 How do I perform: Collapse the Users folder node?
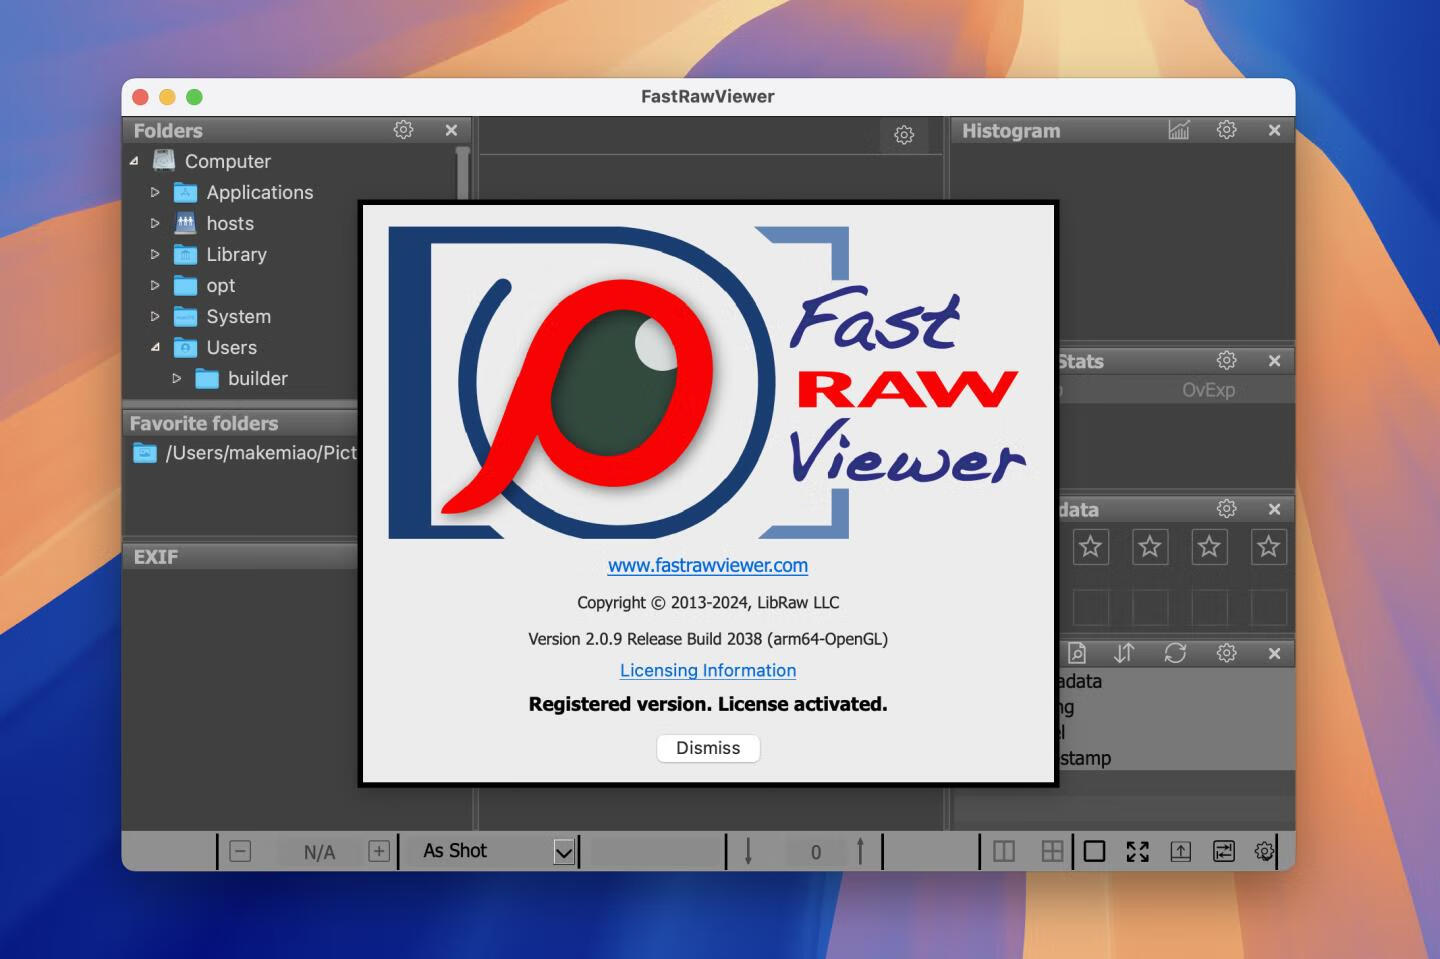(155, 347)
